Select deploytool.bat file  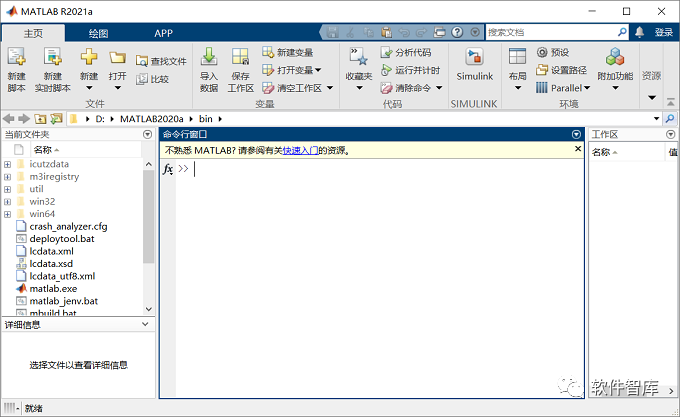click(62, 239)
